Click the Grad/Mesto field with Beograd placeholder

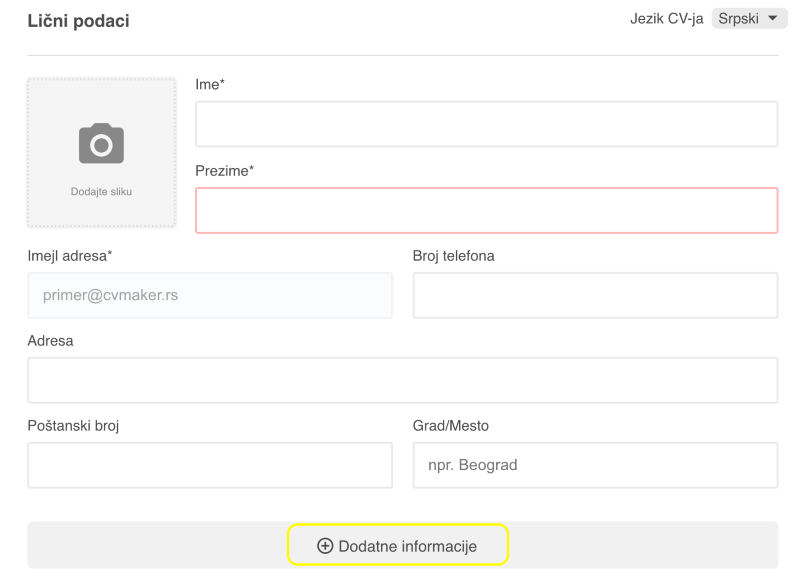[x=595, y=465]
